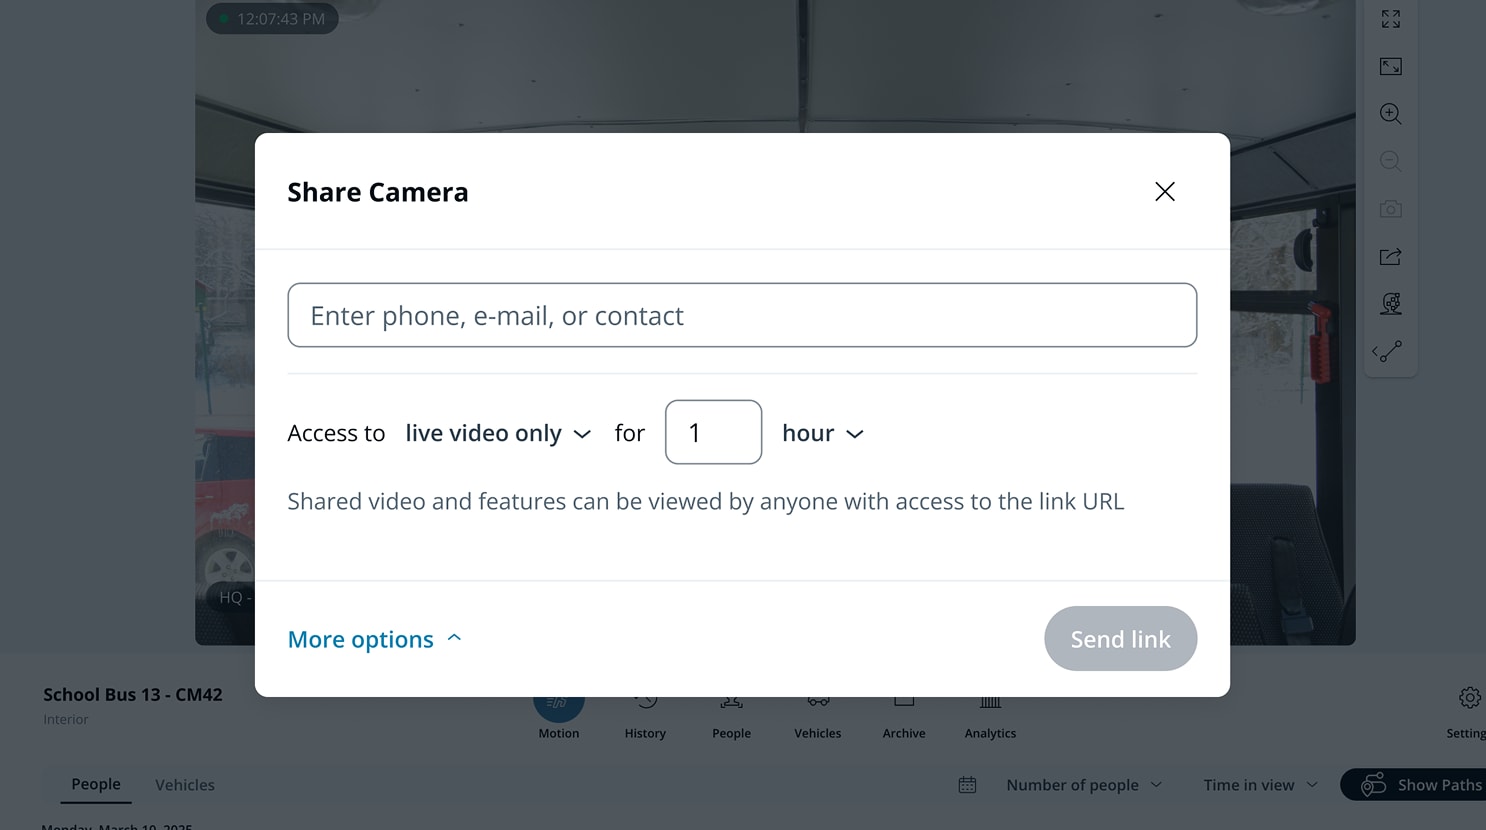Screen dimensions: 1486x830
Task: Toggle Show Paths button
Action: (1419, 785)
